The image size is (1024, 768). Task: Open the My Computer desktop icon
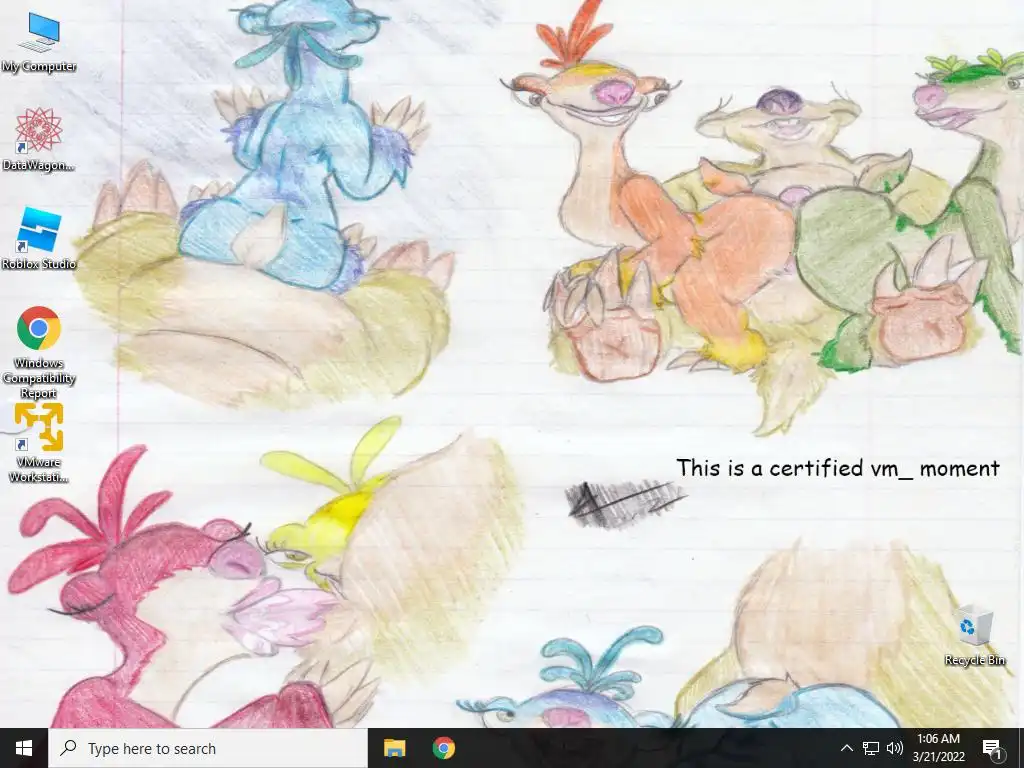[x=39, y=43]
